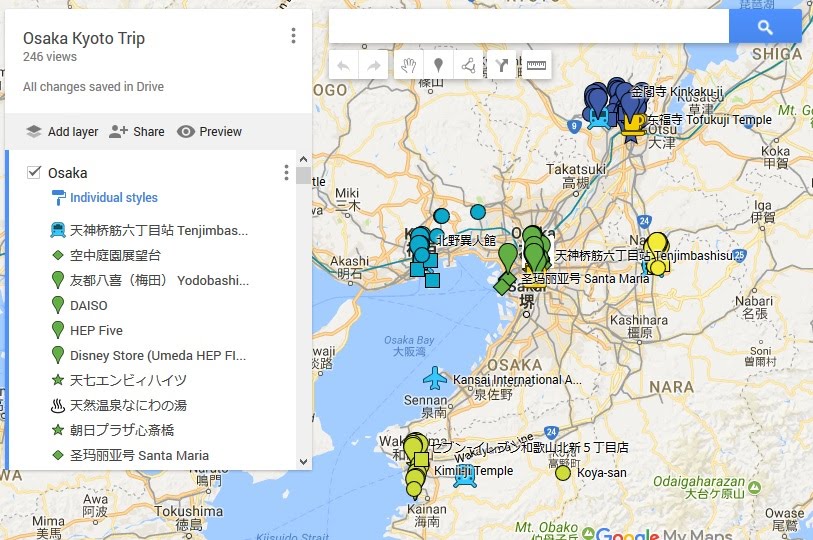Click the Osaka Kyoto Trip title
The image size is (813, 540).
[84, 38]
